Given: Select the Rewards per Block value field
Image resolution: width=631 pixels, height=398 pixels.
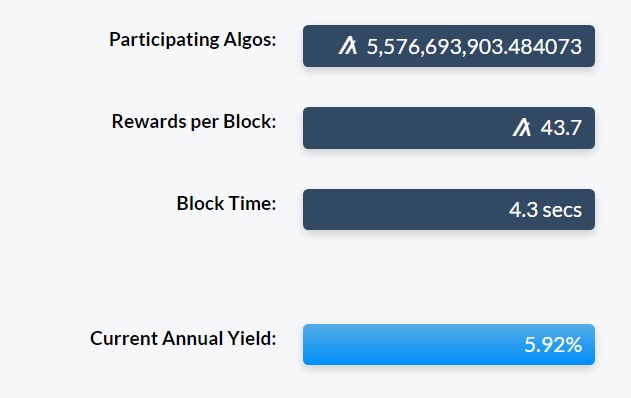Looking at the screenshot, I should tap(449, 128).
